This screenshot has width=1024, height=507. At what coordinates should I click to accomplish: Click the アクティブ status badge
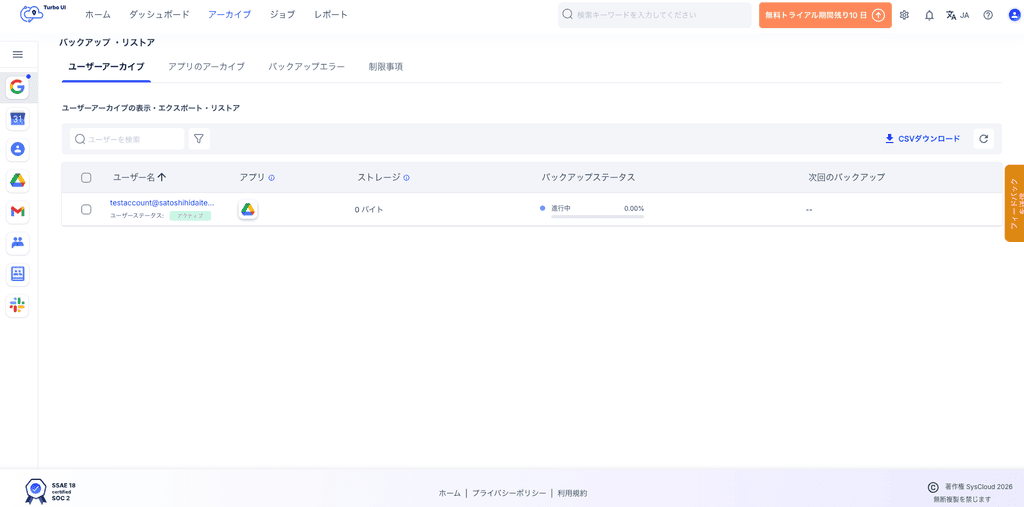tap(190, 216)
